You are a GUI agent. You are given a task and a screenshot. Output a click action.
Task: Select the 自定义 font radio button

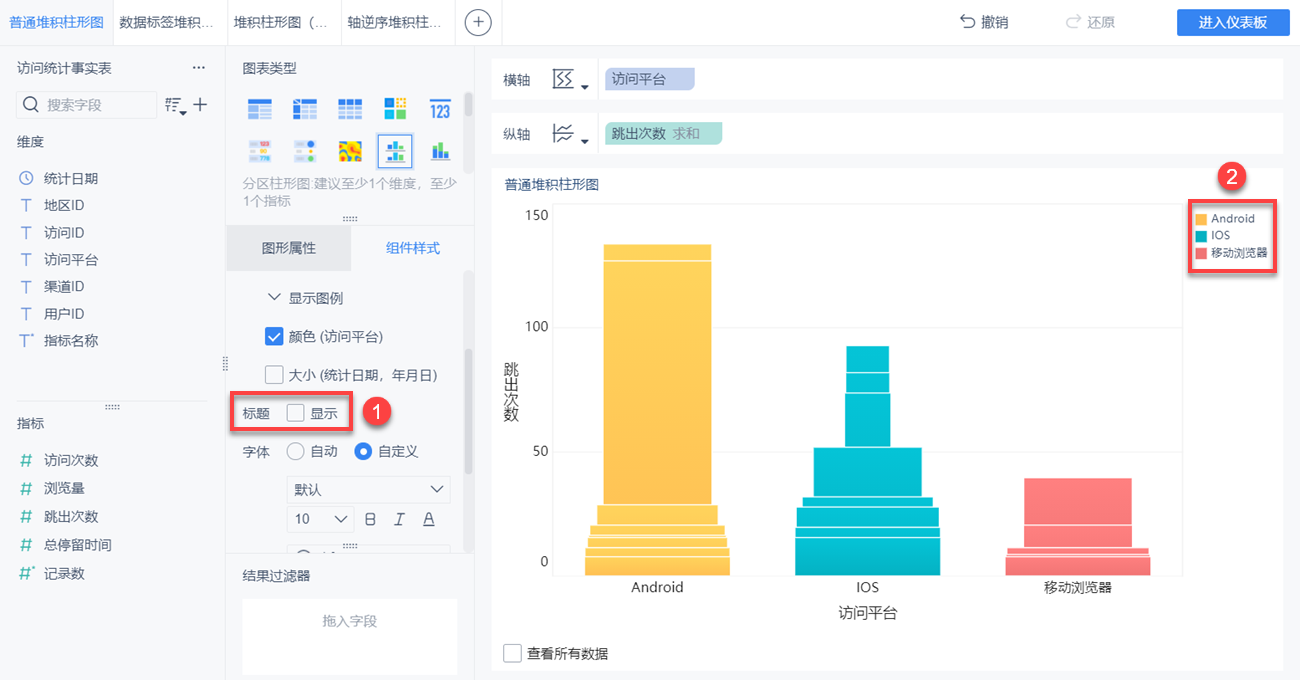point(364,451)
